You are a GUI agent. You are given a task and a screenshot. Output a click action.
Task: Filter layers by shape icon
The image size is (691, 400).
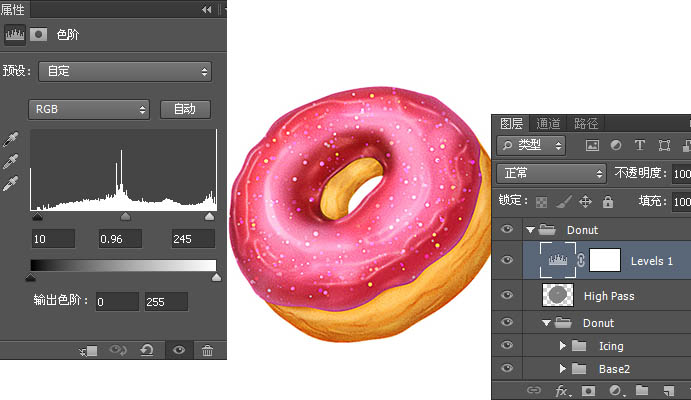[x=664, y=145]
